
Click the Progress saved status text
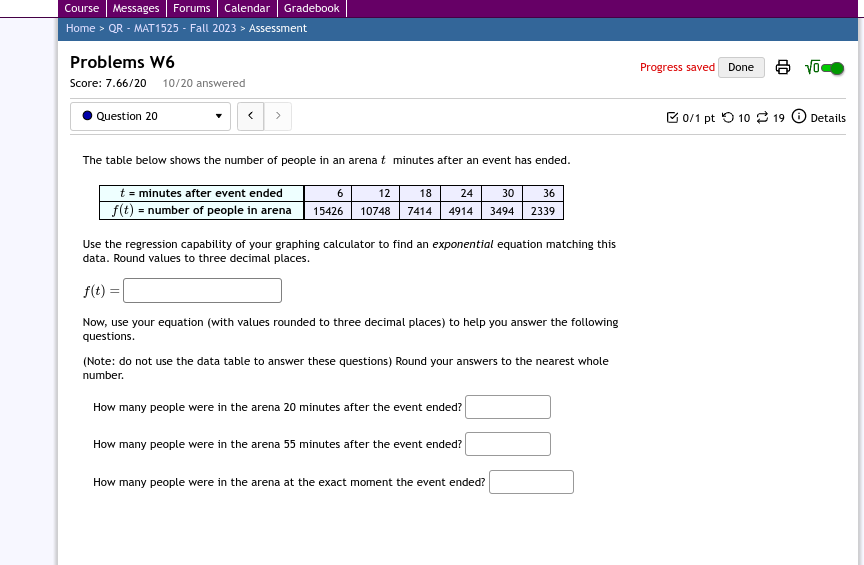tap(677, 67)
